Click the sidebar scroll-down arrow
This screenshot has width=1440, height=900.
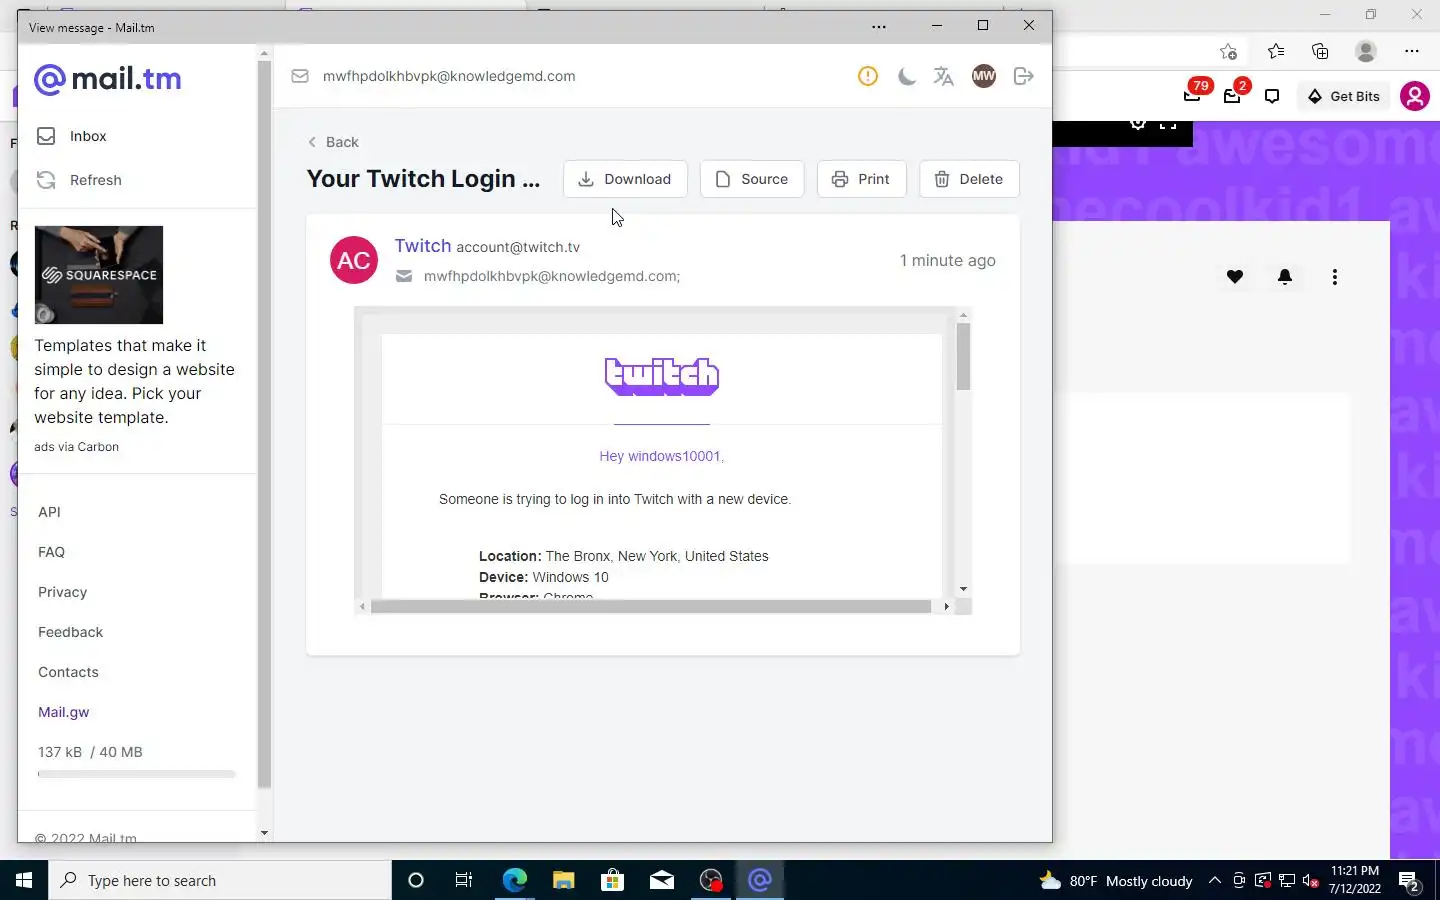pos(264,832)
